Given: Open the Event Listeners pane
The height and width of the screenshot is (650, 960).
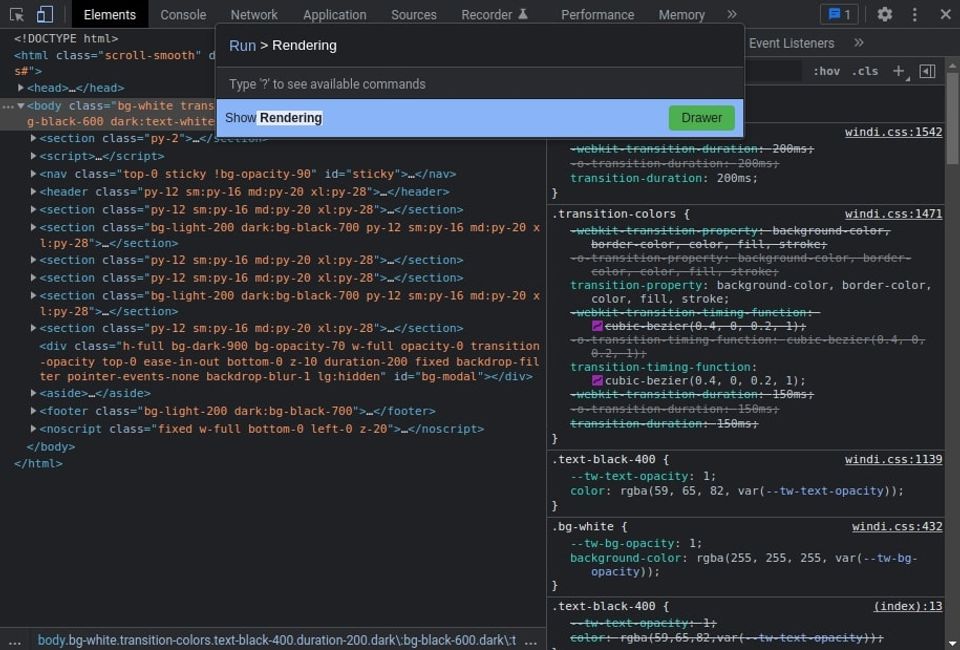Looking at the screenshot, I should (x=791, y=43).
